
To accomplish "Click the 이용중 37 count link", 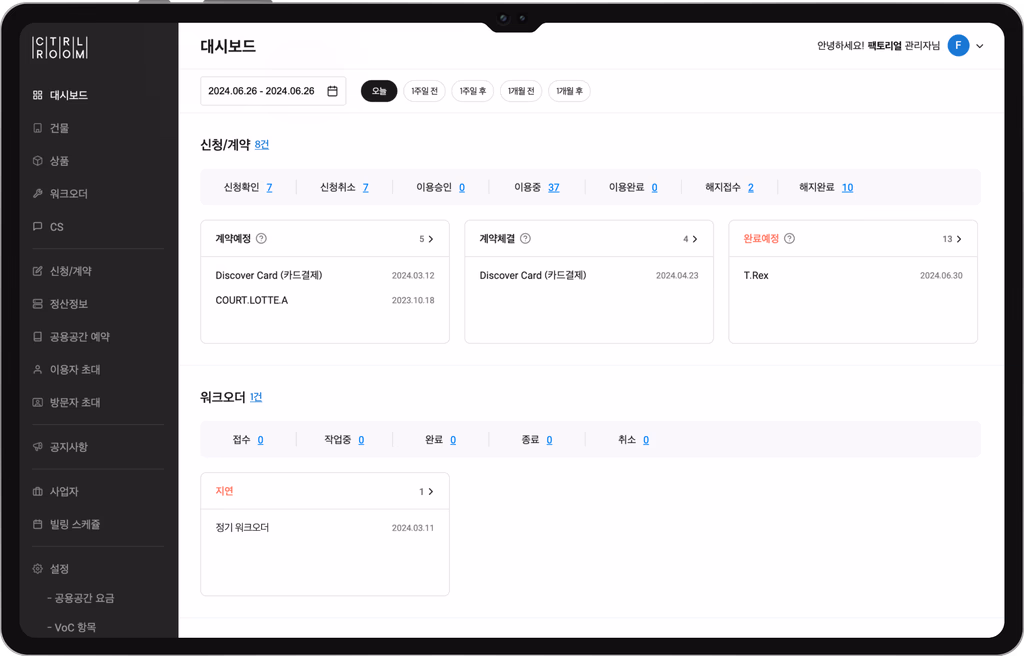I will (554, 188).
